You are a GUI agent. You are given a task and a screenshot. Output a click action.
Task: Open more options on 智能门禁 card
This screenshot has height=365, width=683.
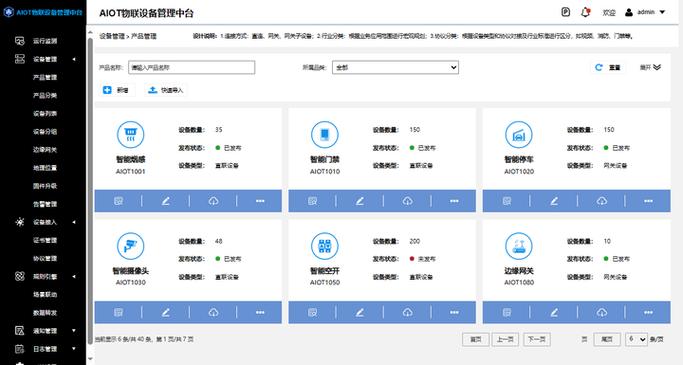(x=454, y=201)
